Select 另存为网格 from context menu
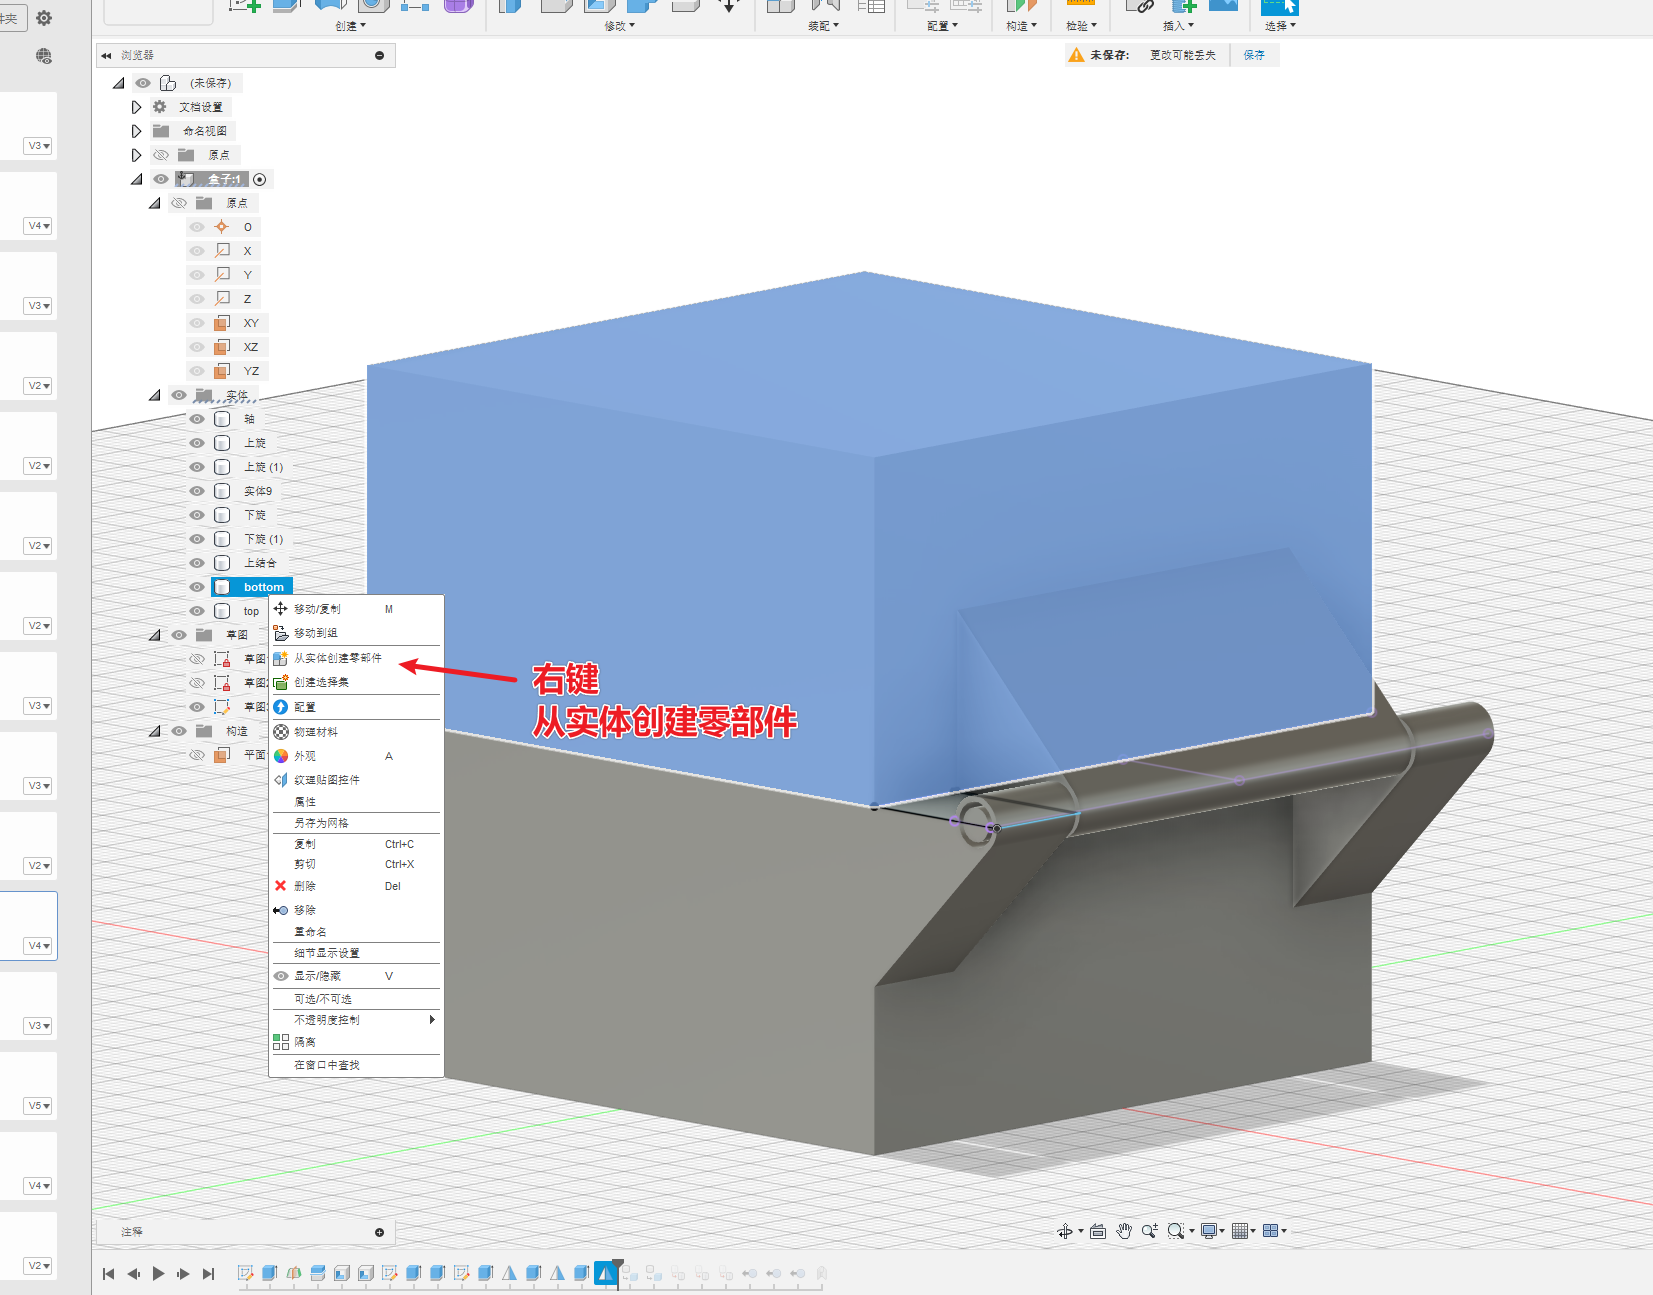This screenshot has height=1295, width=1653. (321, 823)
